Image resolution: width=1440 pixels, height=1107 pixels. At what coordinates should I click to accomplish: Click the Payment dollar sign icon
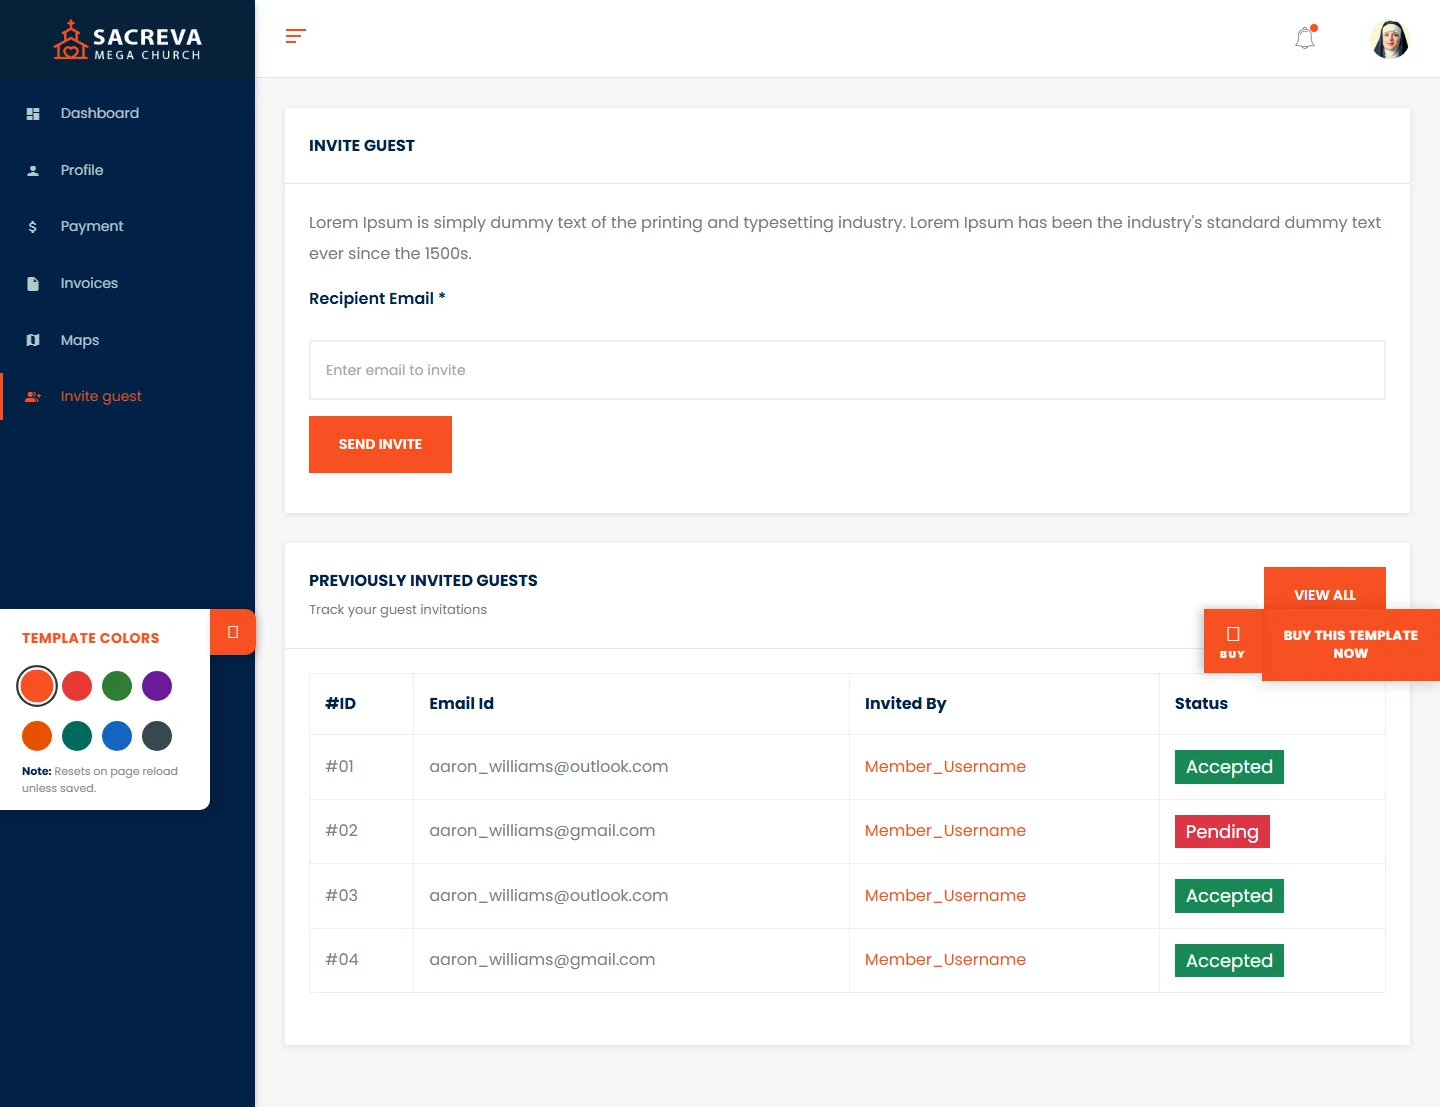point(33,227)
